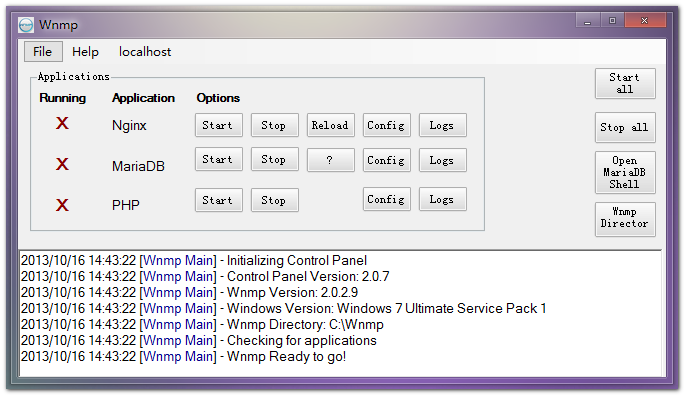Click the 'Running' column header
684x395 pixels.
[62, 98]
